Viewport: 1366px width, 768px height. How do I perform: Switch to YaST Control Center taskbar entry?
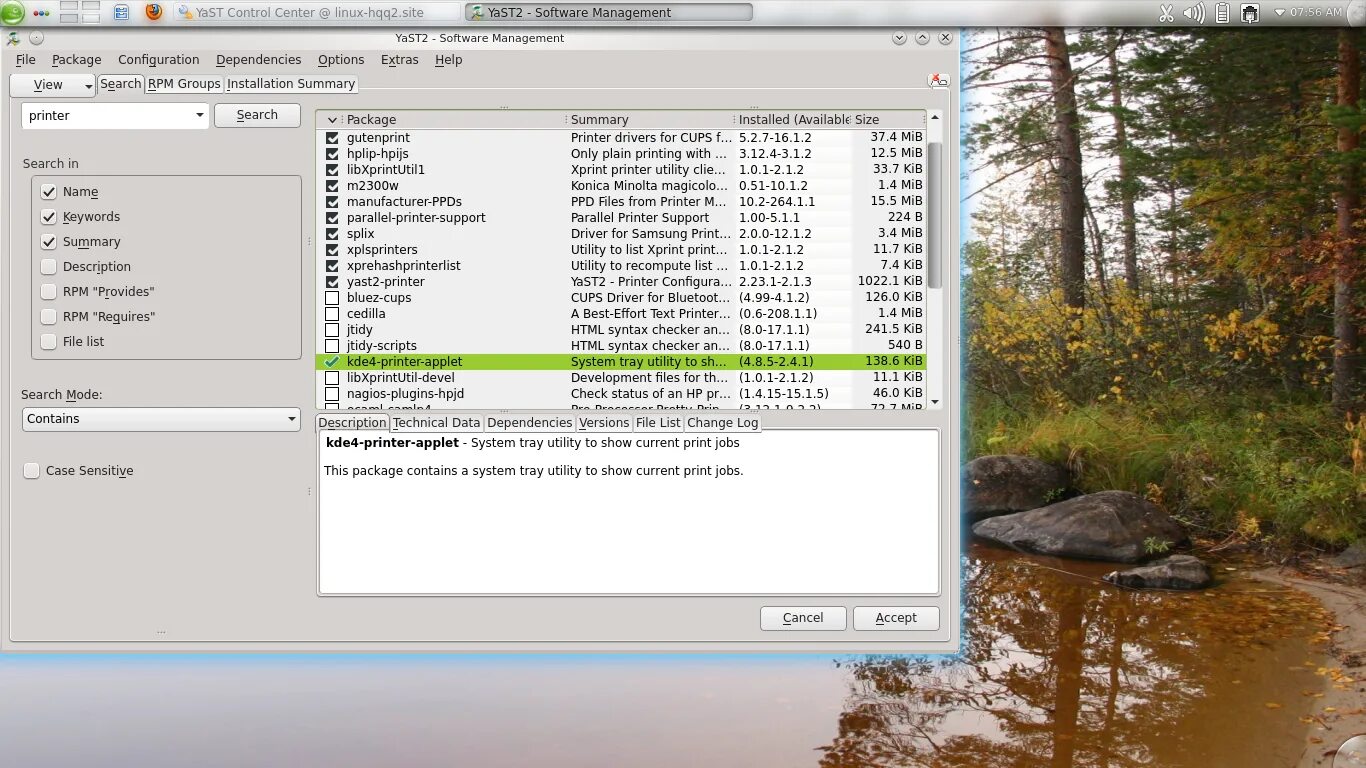pos(317,12)
